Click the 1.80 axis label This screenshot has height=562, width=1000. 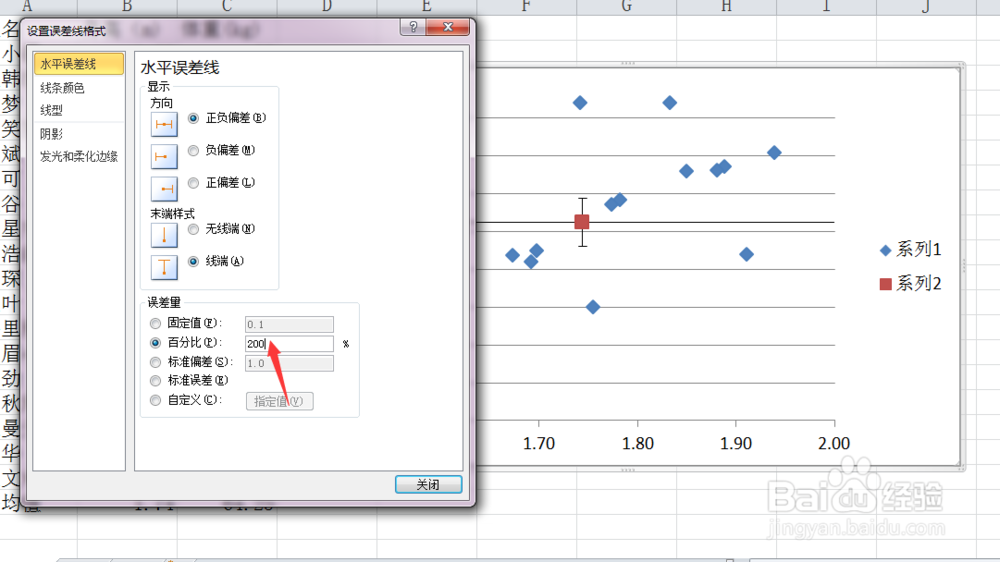pos(638,443)
